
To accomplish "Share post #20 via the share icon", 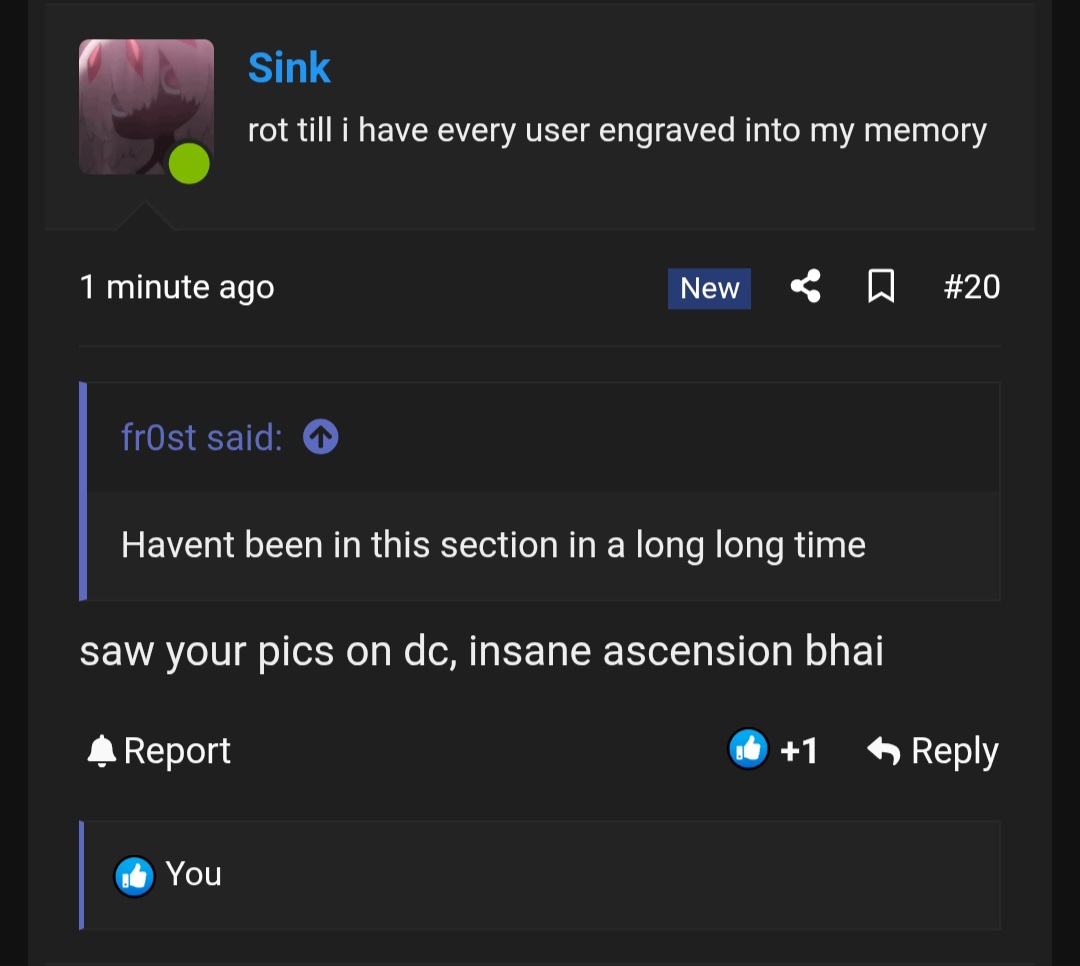I will click(805, 286).
